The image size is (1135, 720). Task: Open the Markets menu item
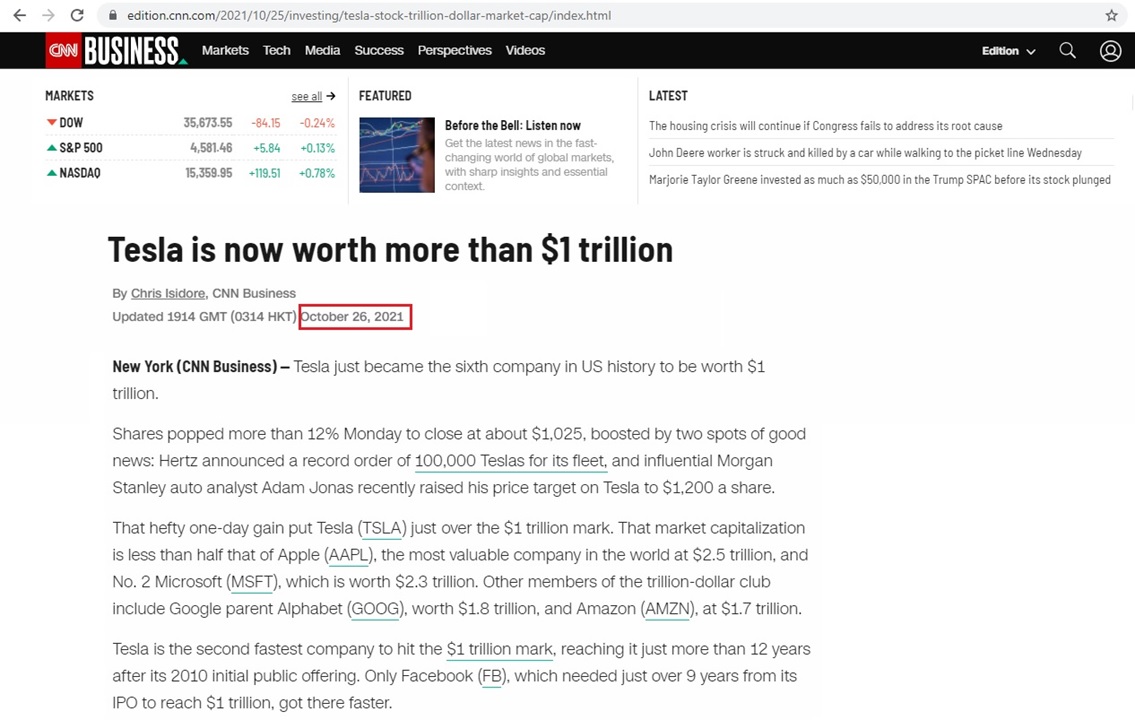click(x=225, y=51)
